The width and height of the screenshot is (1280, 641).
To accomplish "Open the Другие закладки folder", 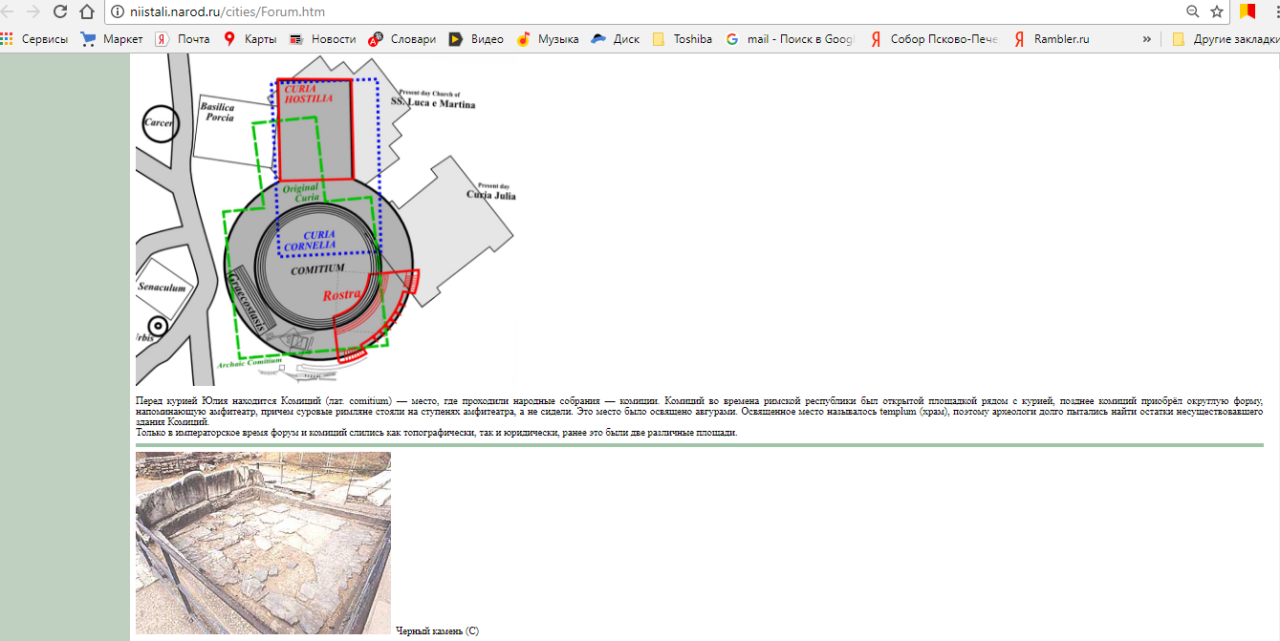I will pyautogui.click(x=1225, y=39).
